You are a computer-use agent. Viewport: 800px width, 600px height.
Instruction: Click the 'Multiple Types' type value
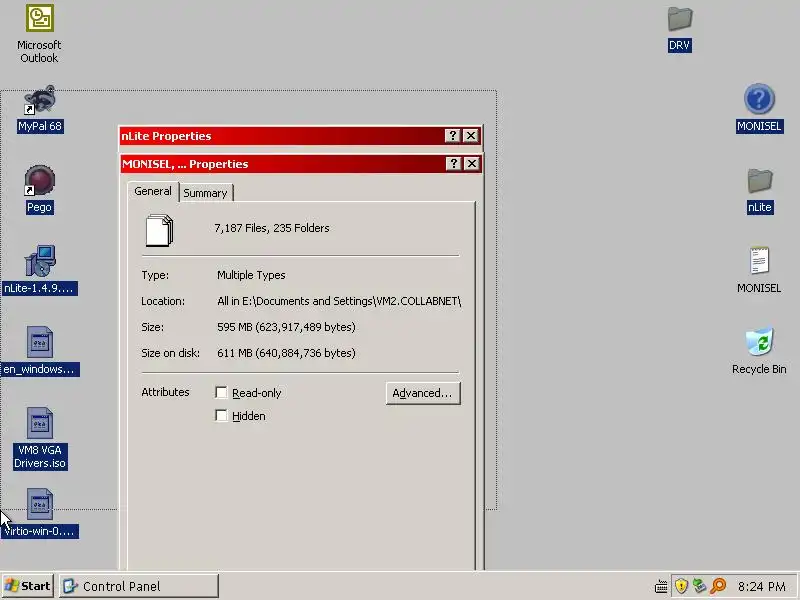(251, 275)
